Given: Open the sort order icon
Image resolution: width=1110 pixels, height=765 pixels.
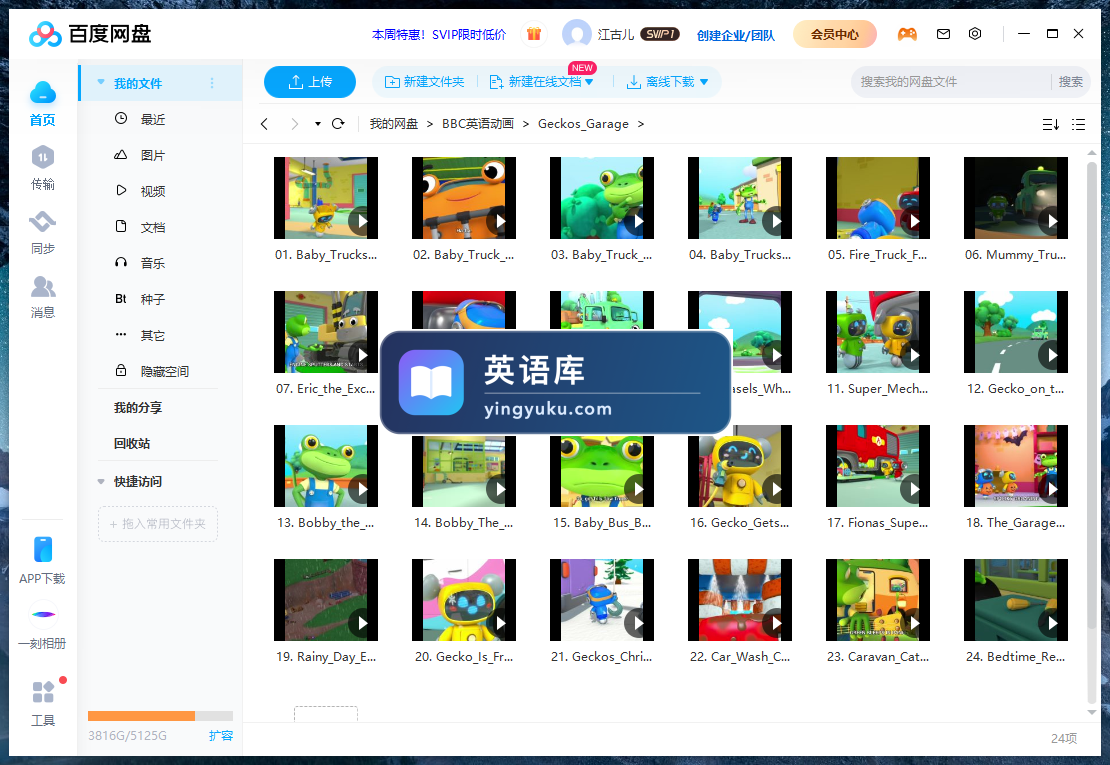Looking at the screenshot, I should pyautogui.click(x=1051, y=125).
